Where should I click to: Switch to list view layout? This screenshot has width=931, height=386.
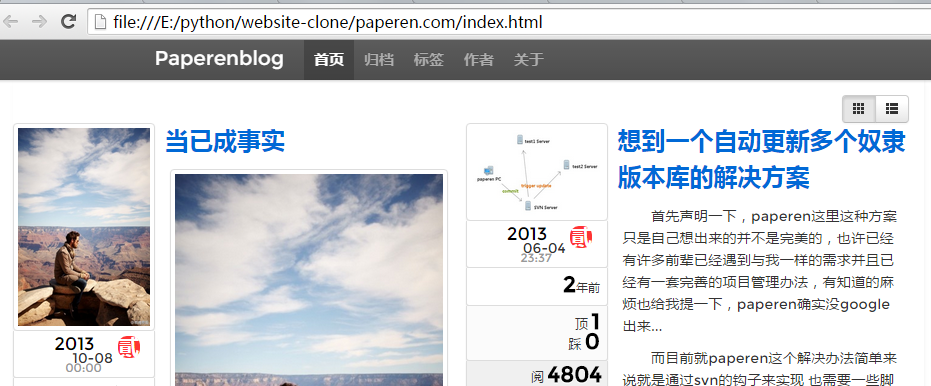(892, 109)
